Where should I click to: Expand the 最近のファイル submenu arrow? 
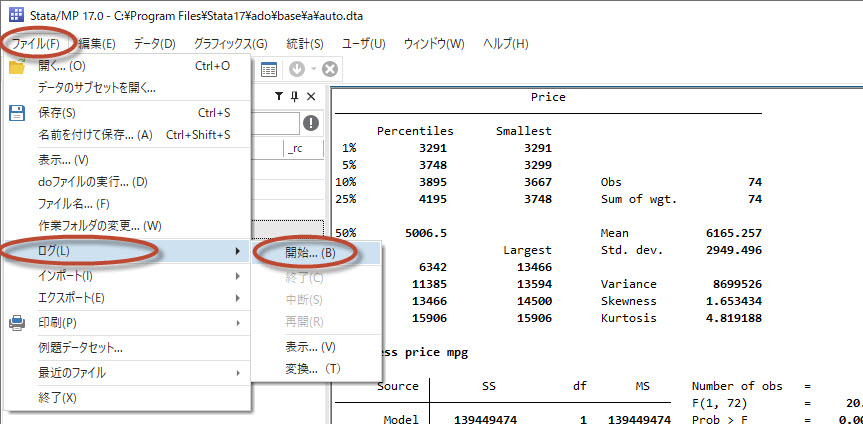[x=238, y=373]
